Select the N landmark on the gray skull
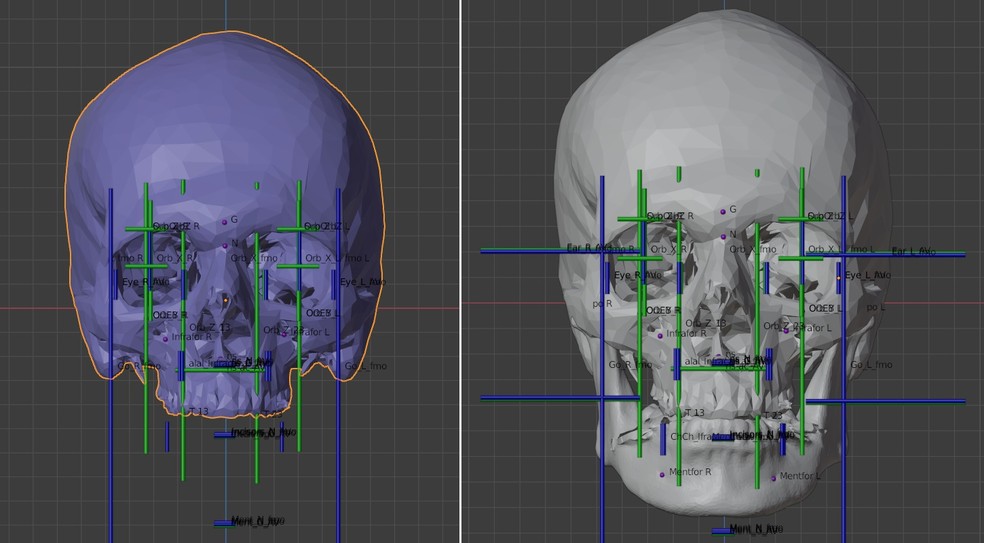The width and height of the screenshot is (984, 543). click(723, 237)
